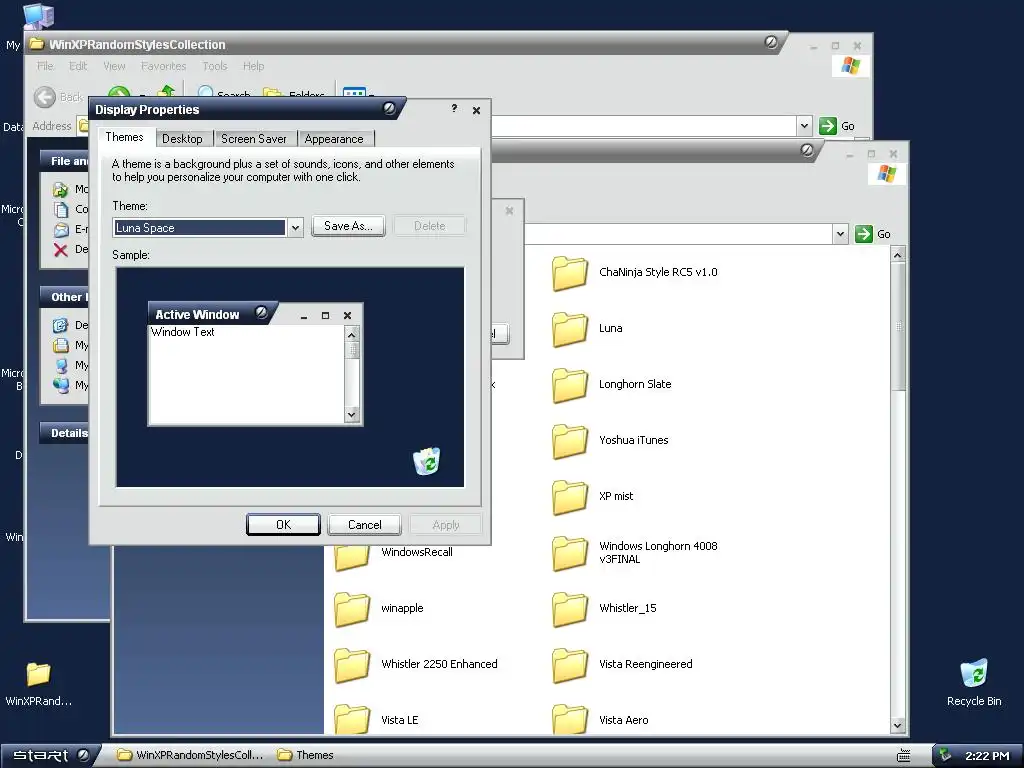Viewport: 1024px width, 768px height.
Task: Select the Luna folder icon
Action: point(569,328)
